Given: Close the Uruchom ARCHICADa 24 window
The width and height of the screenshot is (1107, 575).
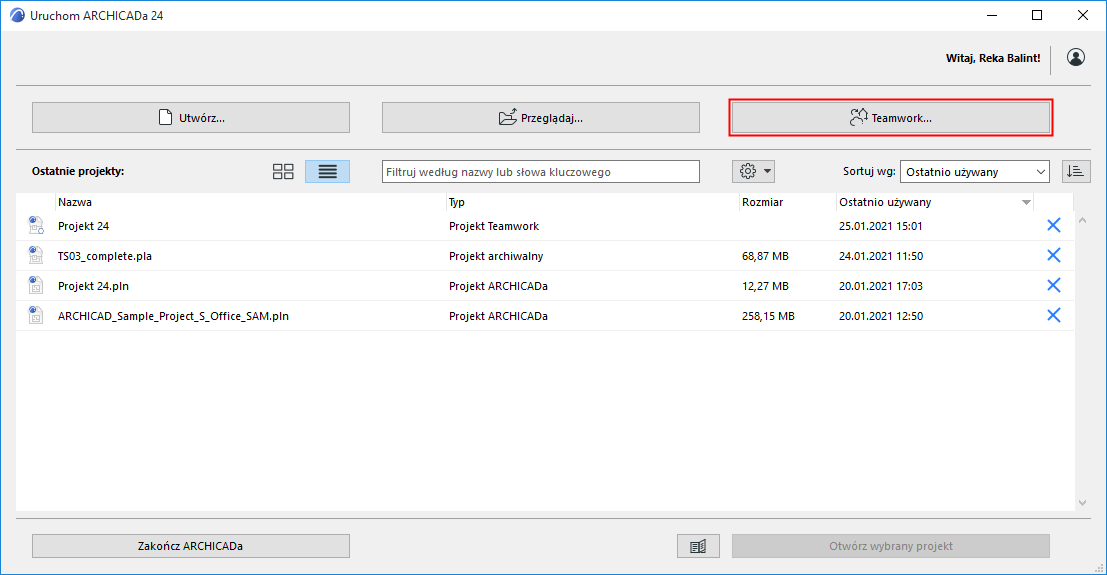Looking at the screenshot, I should coord(1082,15).
